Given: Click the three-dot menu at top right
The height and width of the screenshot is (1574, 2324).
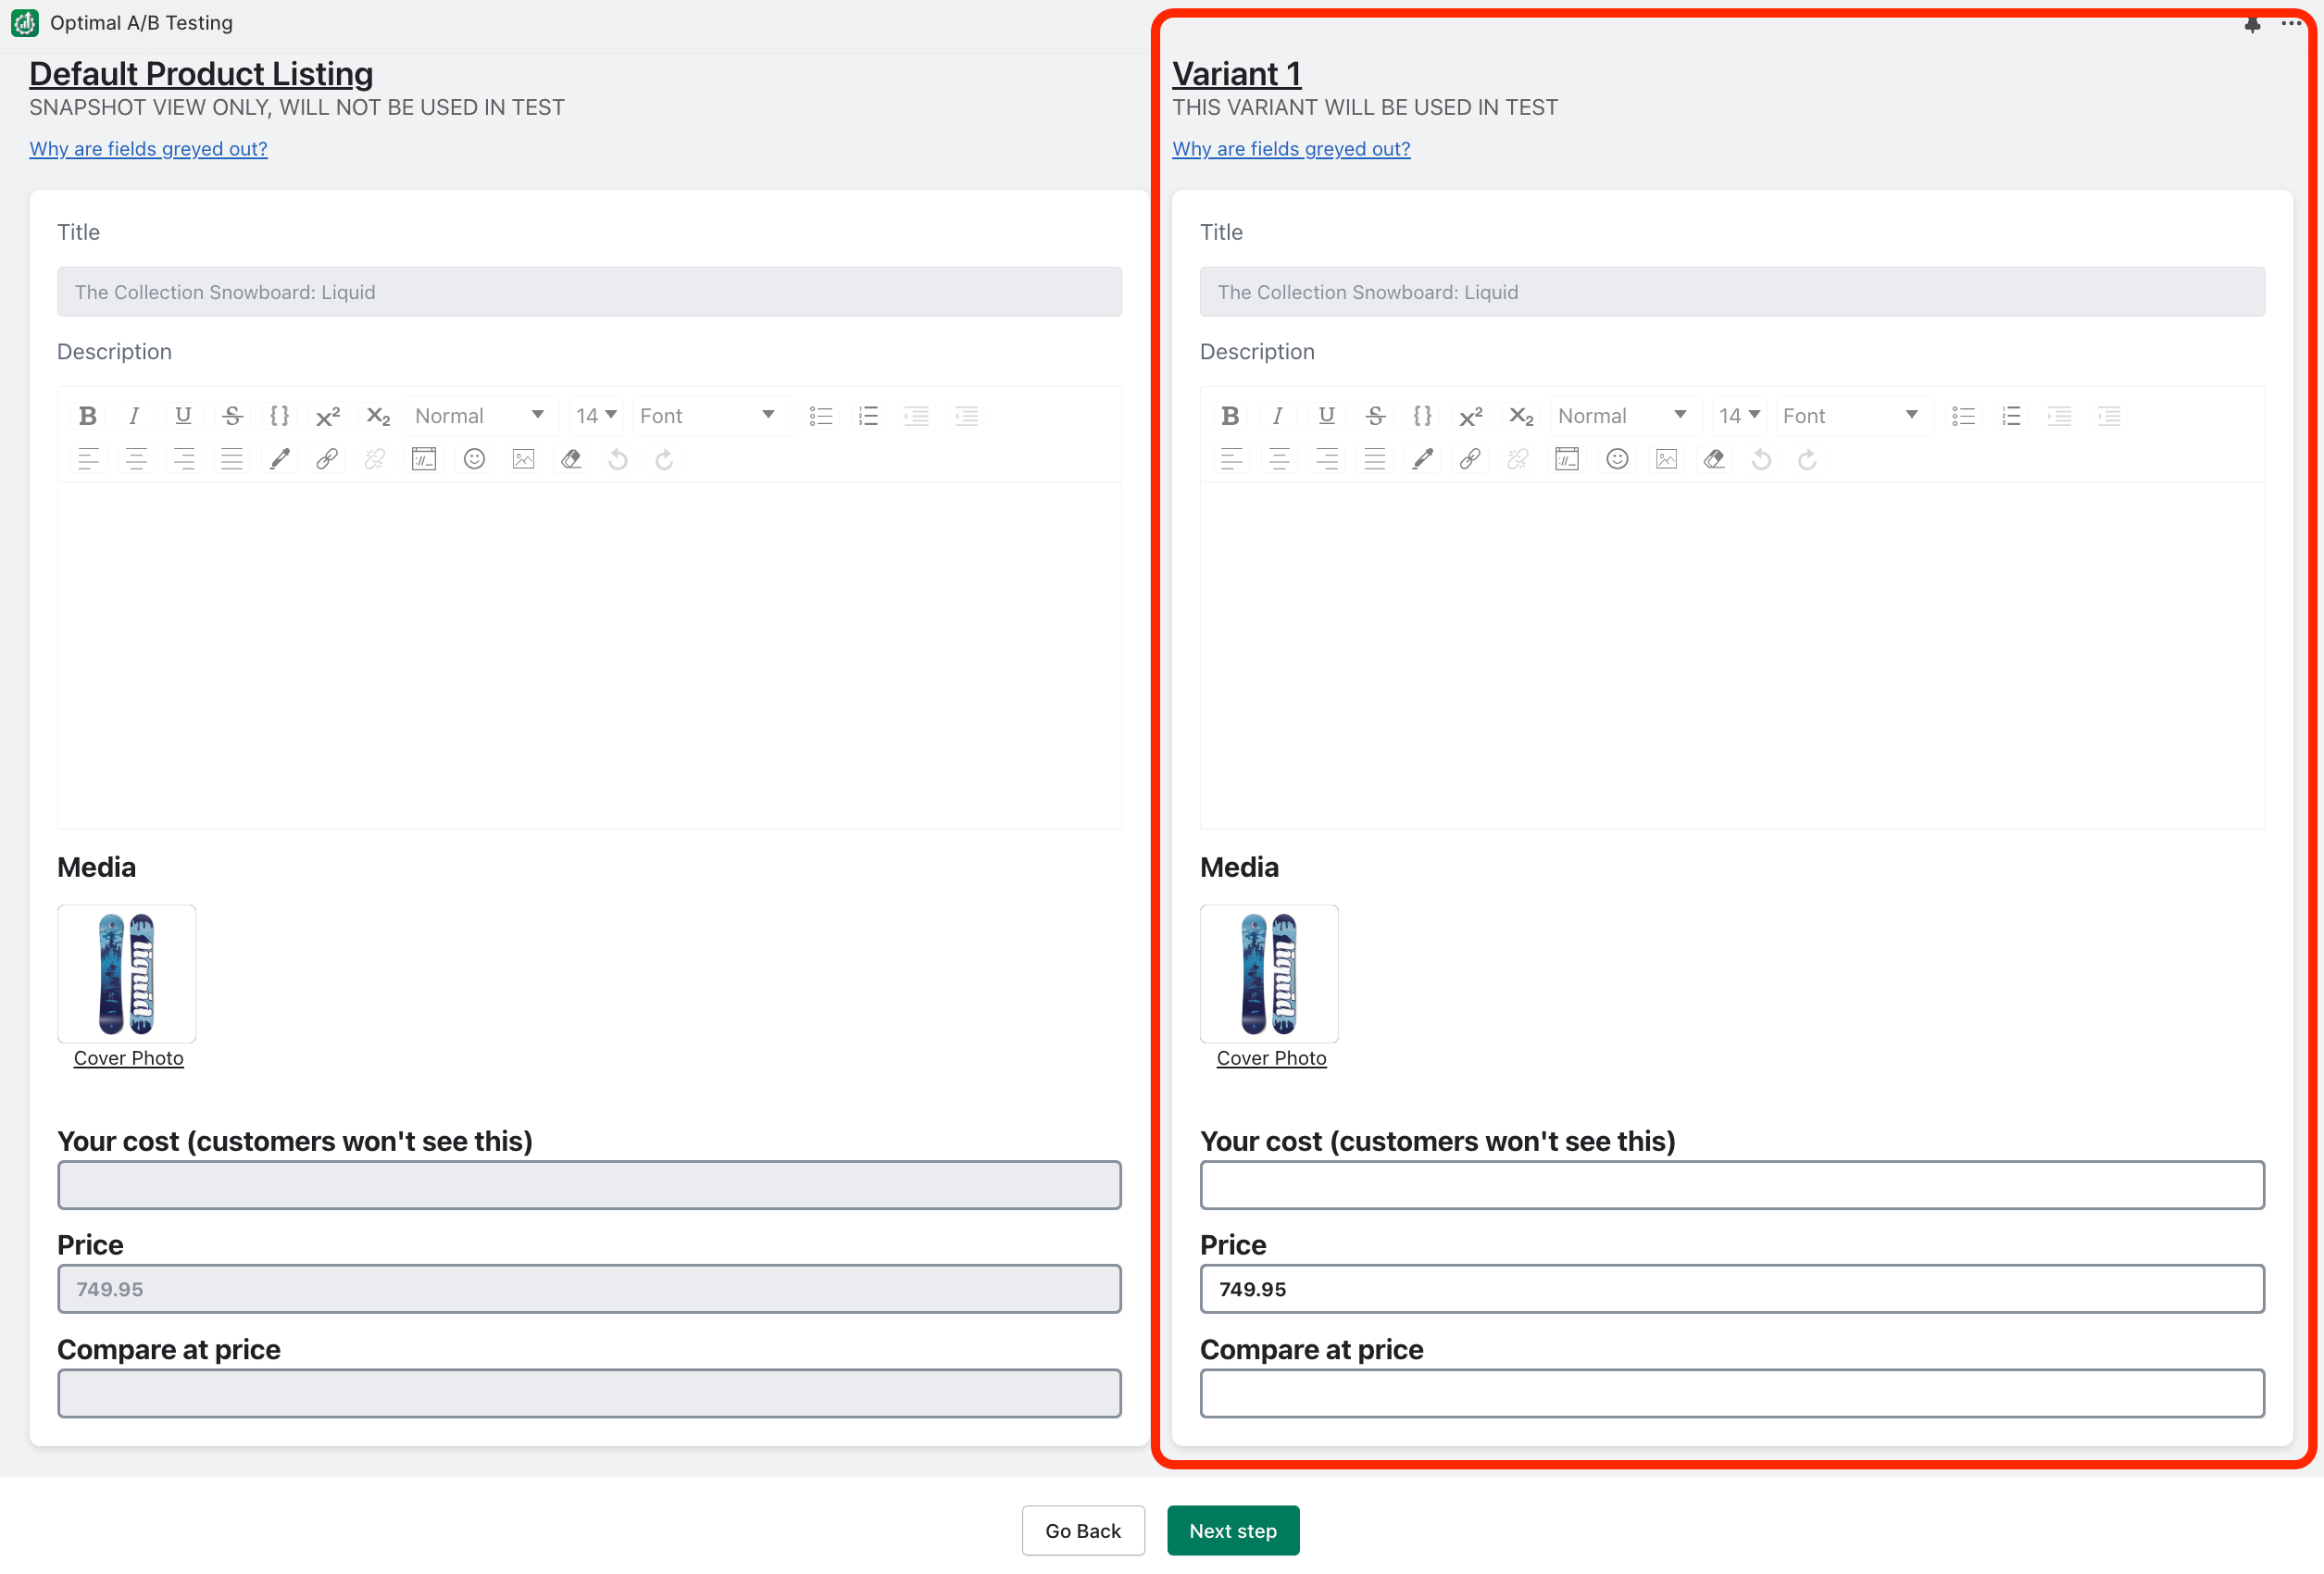Looking at the screenshot, I should (x=2290, y=23).
